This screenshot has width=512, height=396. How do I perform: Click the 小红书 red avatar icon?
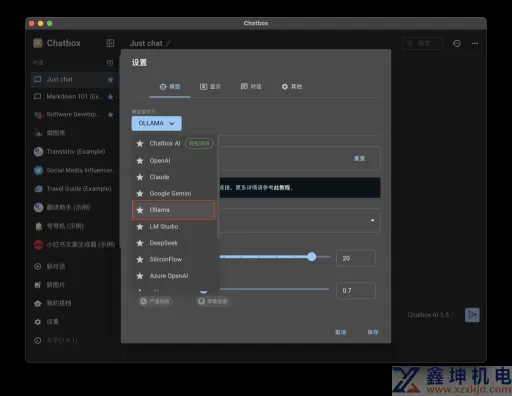click(38, 245)
